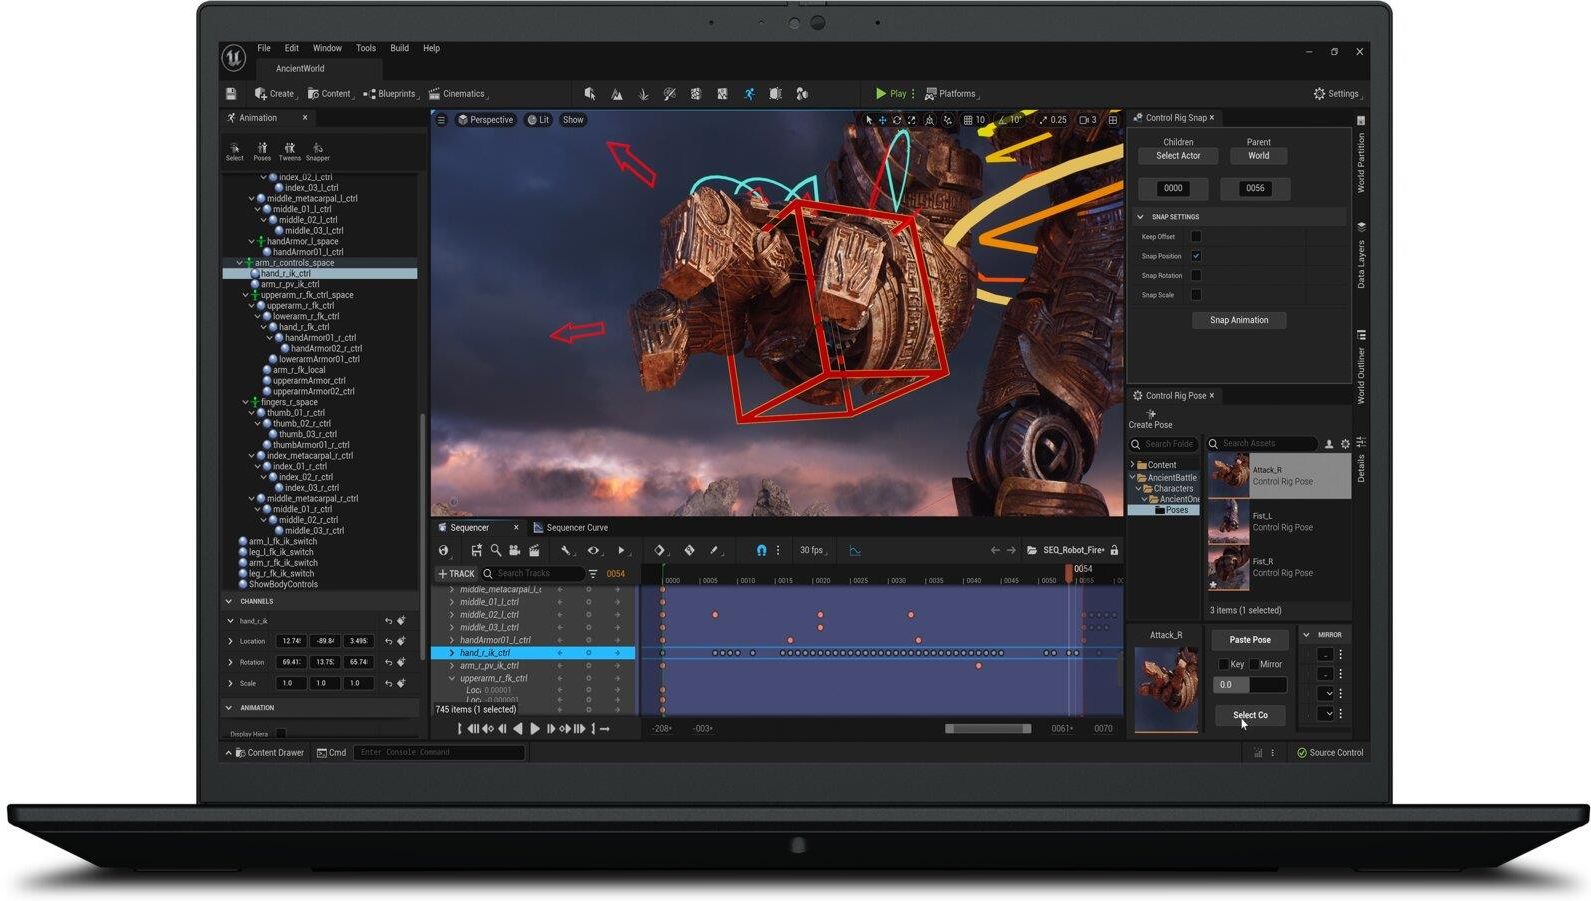Open the Snapper tool in Animation panel
The height and width of the screenshot is (901, 1591).
[318, 151]
